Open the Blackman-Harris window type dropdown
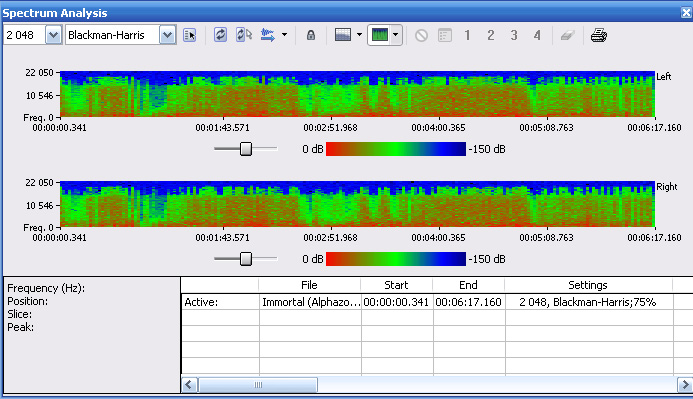The width and height of the screenshot is (693, 399). point(168,35)
